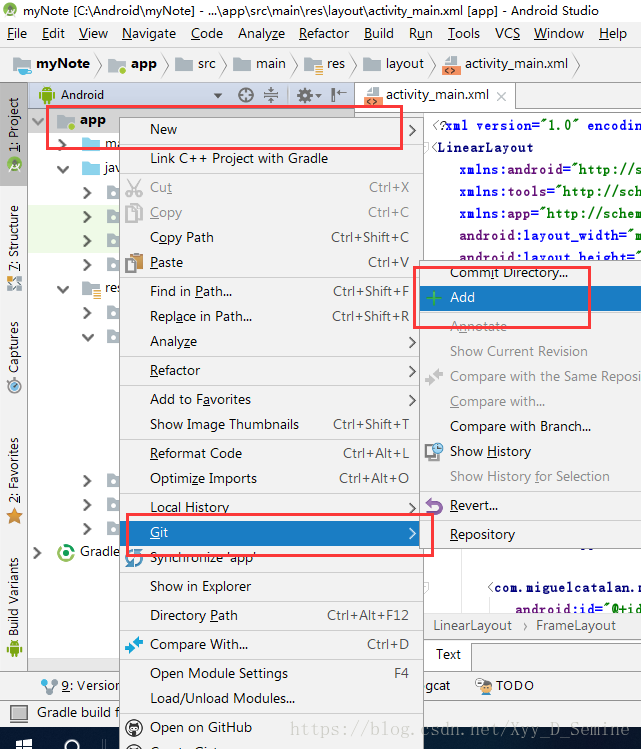This screenshot has width=641, height=749.
Task: Click the res breadcrumb folder
Action: [325, 64]
